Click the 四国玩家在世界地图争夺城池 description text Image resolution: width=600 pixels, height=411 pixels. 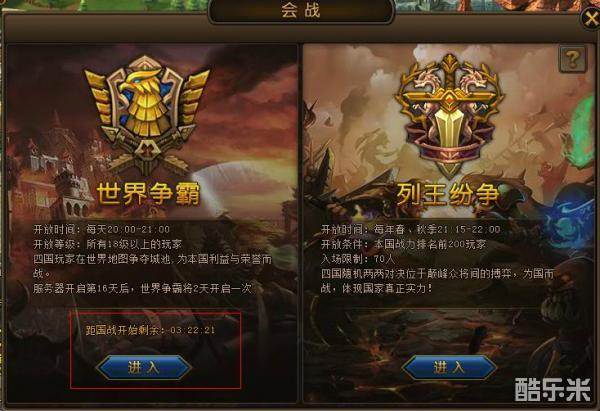coord(152,266)
